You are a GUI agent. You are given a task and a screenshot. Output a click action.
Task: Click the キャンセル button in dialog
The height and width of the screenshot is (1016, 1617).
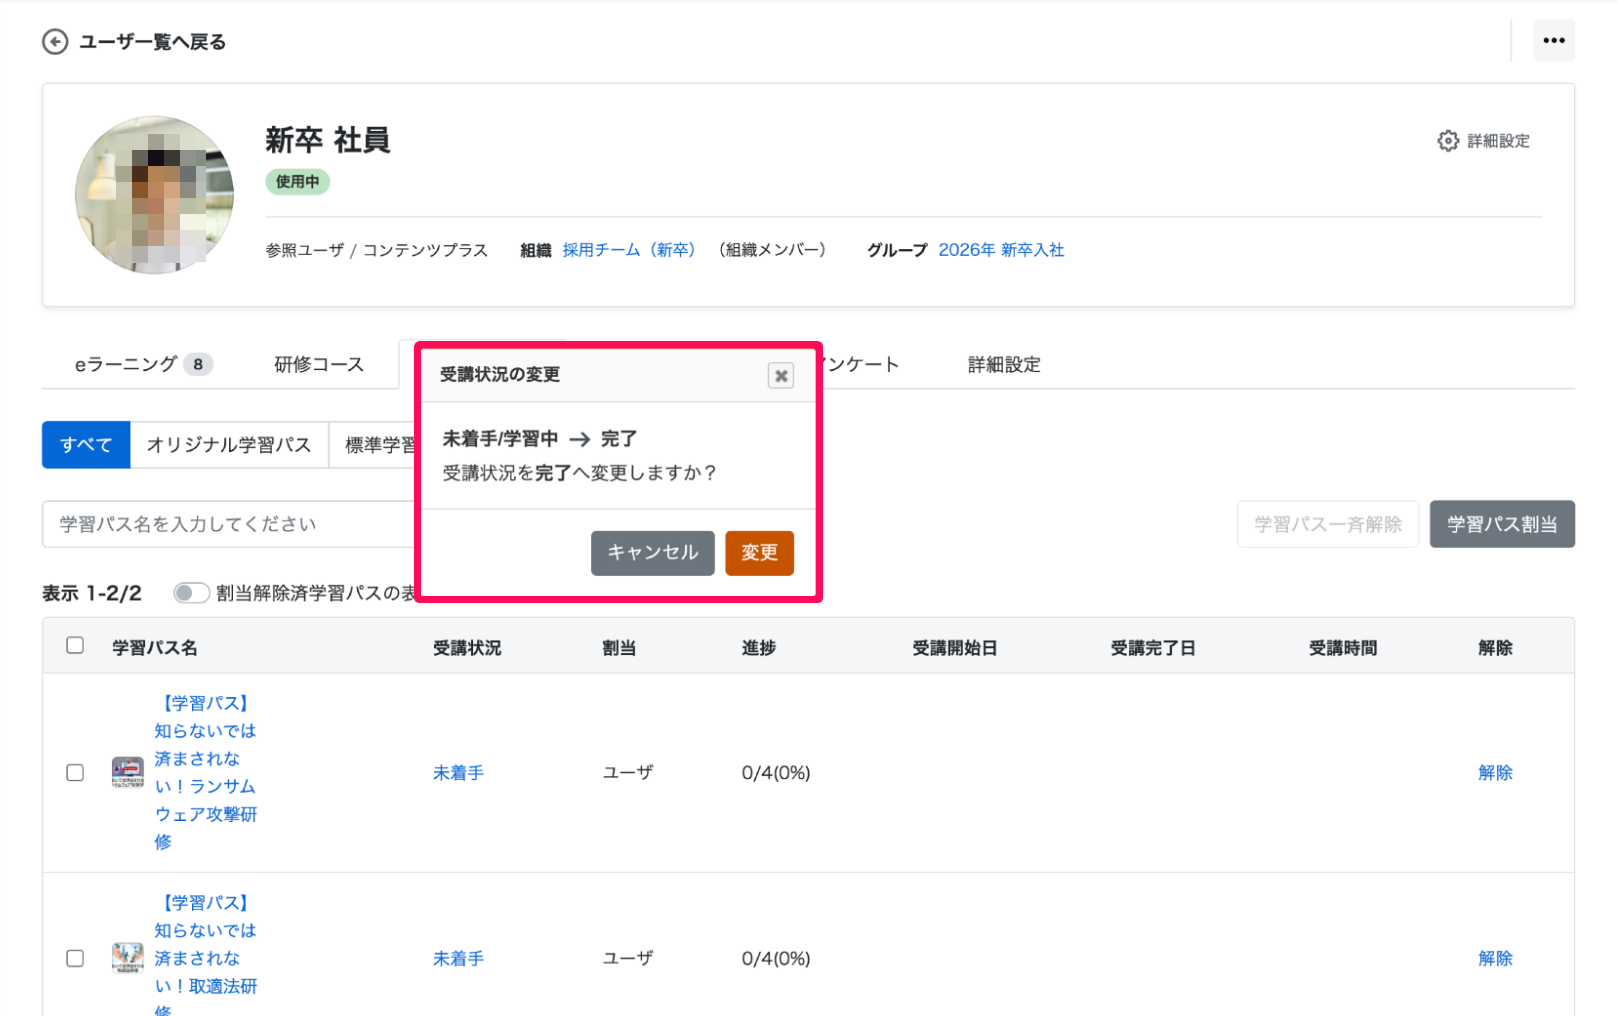tap(652, 553)
